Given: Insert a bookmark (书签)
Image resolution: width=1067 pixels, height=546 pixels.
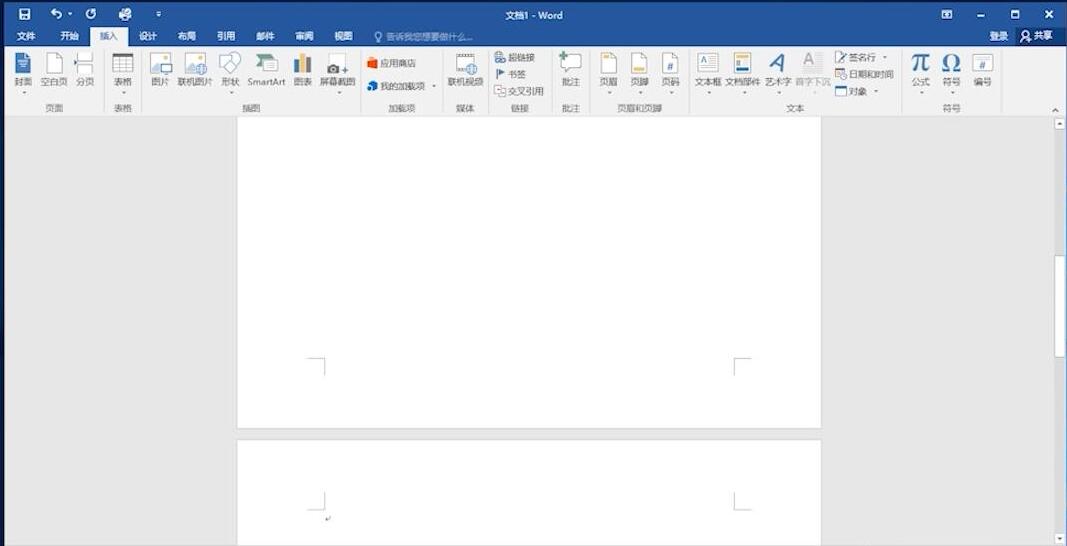Looking at the screenshot, I should [x=510, y=74].
